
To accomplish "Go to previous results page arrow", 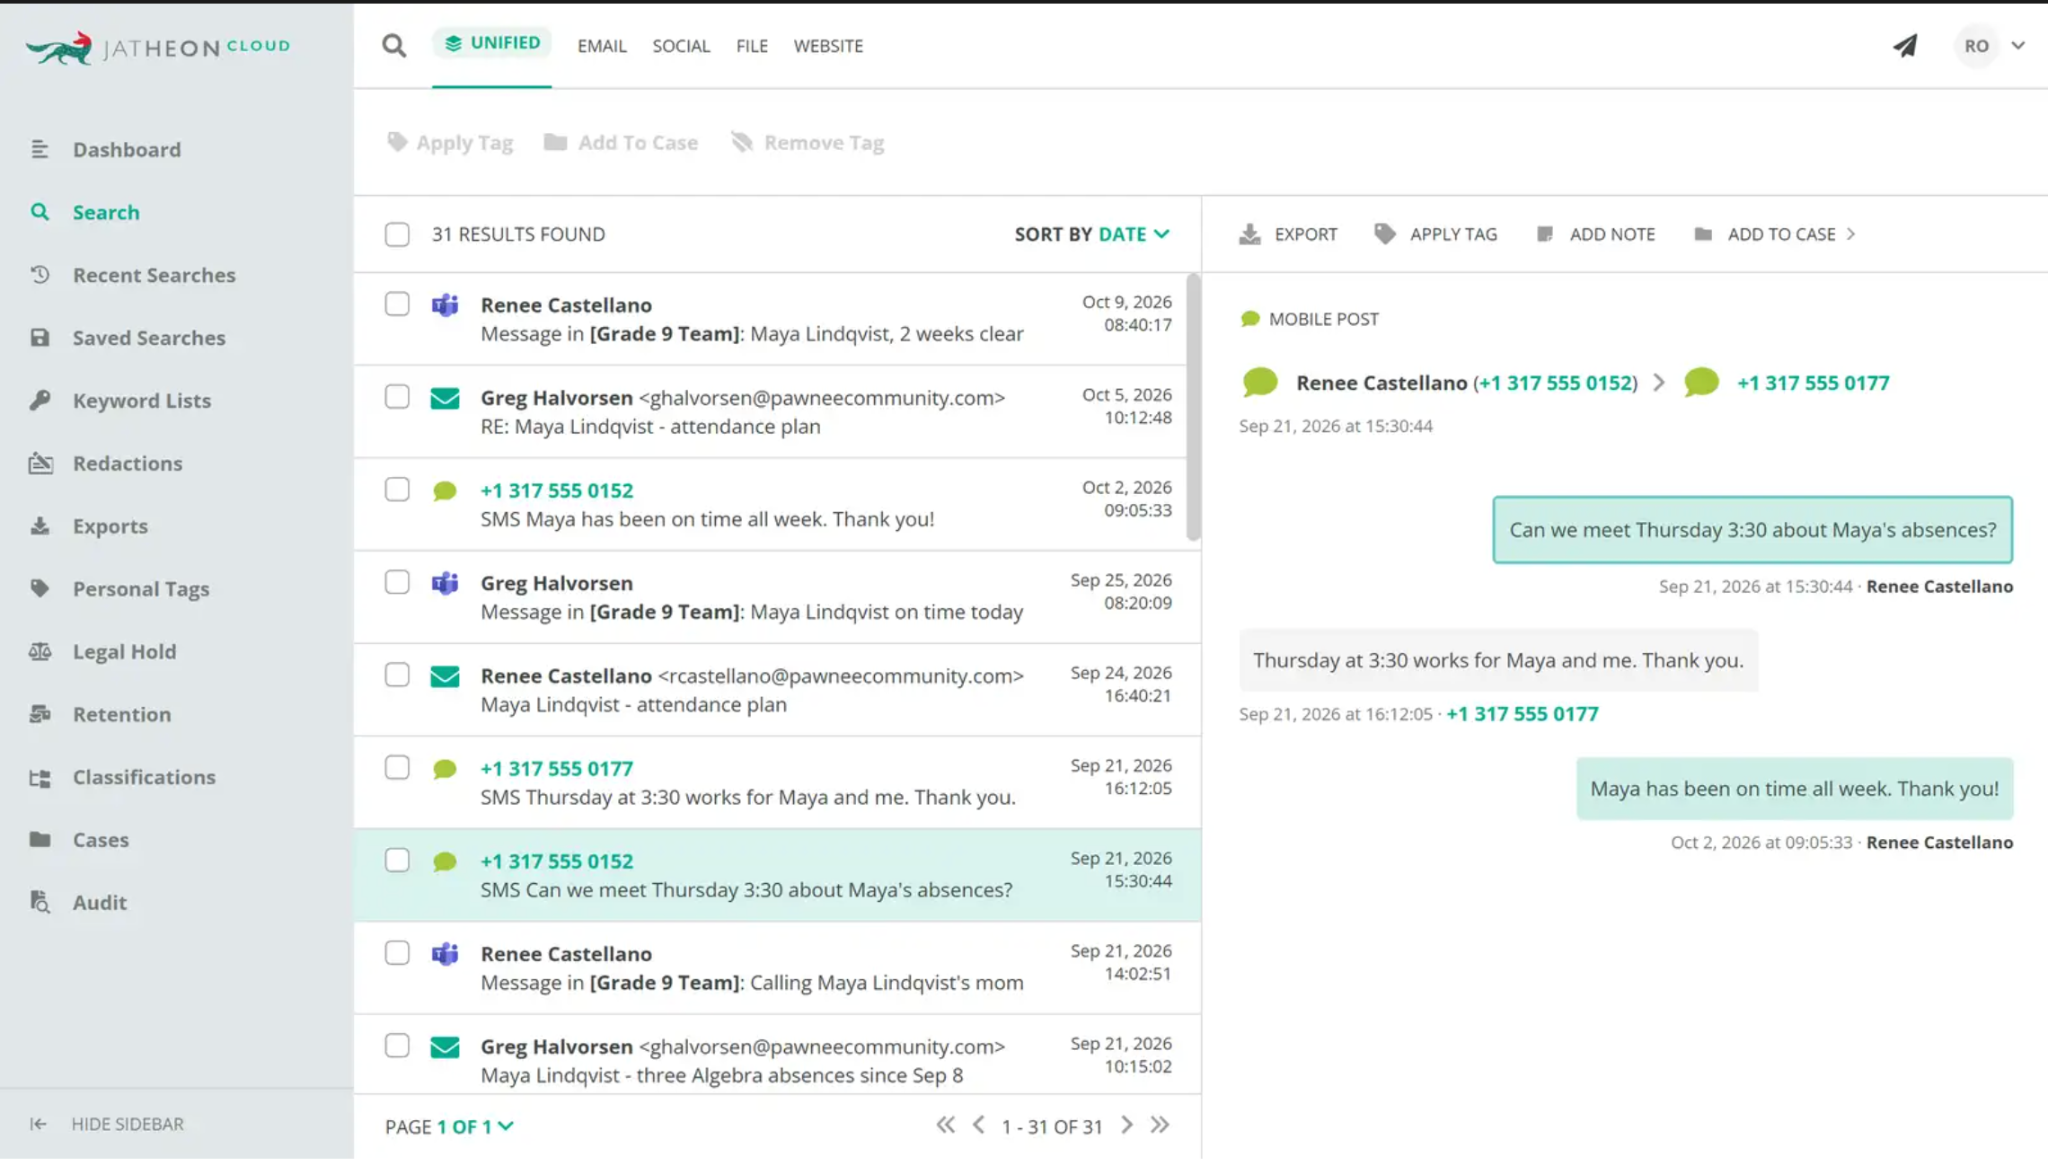I will point(979,1125).
